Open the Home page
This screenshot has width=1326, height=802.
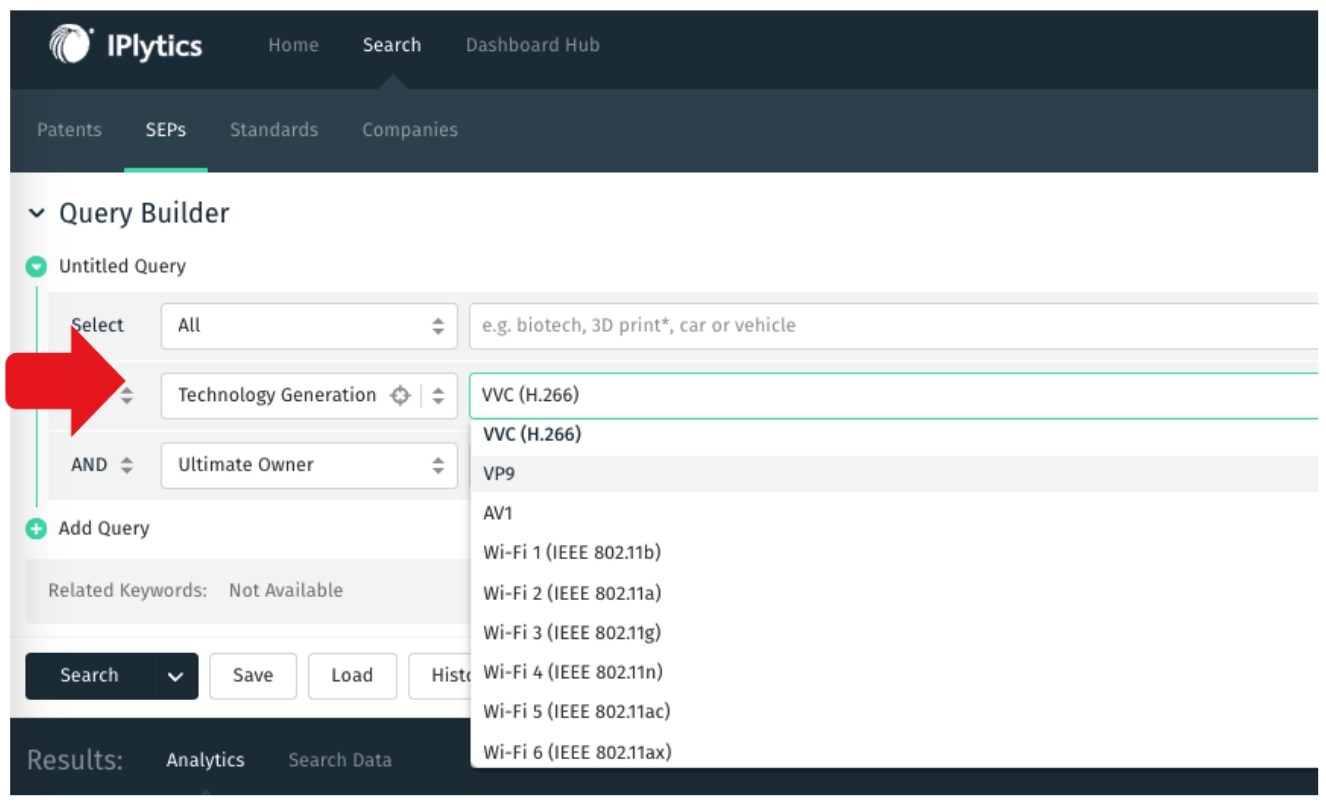(x=293, y=45)
